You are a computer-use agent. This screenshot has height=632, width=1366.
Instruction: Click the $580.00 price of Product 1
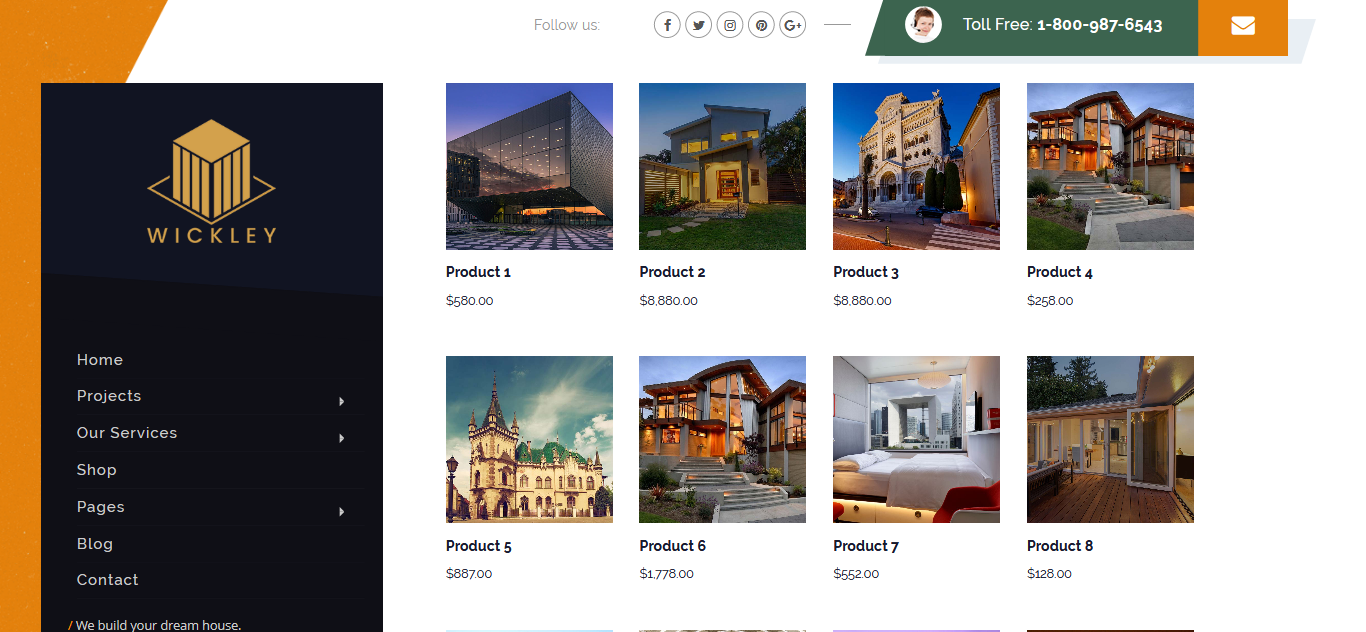[470, 301]
